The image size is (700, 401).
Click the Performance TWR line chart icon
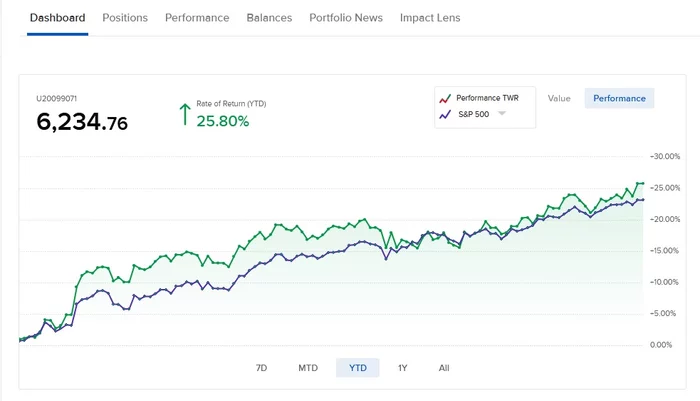[444, 99]
